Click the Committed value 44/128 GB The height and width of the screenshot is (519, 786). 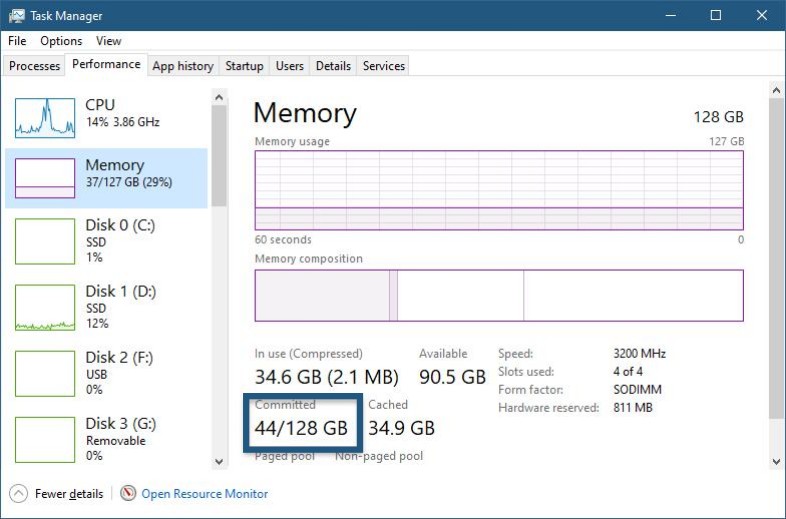(301, 428)
